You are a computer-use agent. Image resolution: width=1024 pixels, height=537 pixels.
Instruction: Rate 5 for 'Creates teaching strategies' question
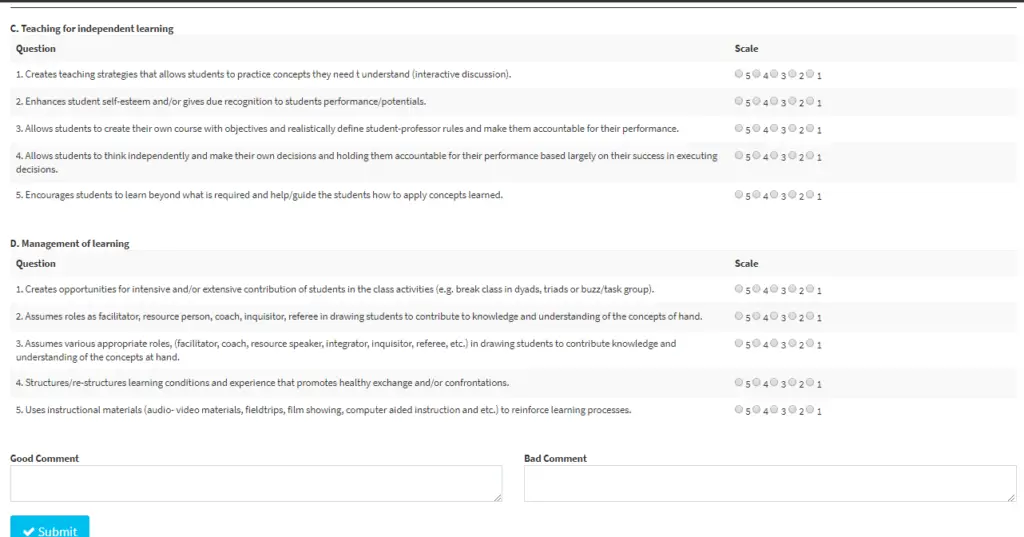coord(739,74)
